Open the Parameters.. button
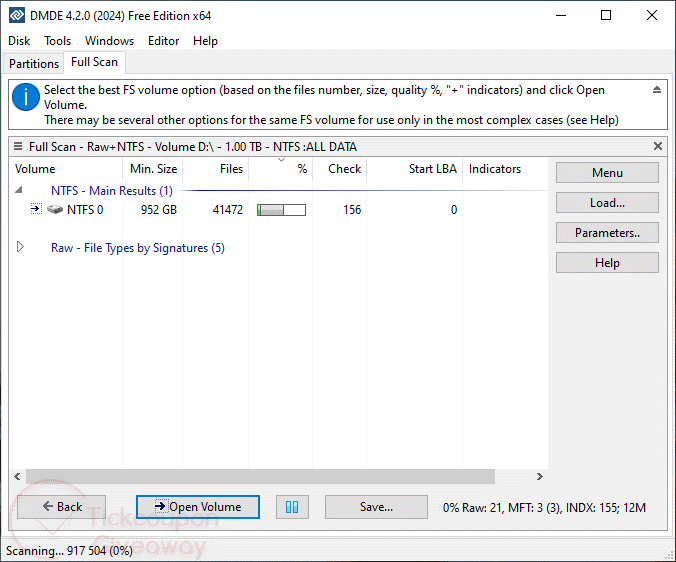The image size is (676, 562). pos(607,233)
